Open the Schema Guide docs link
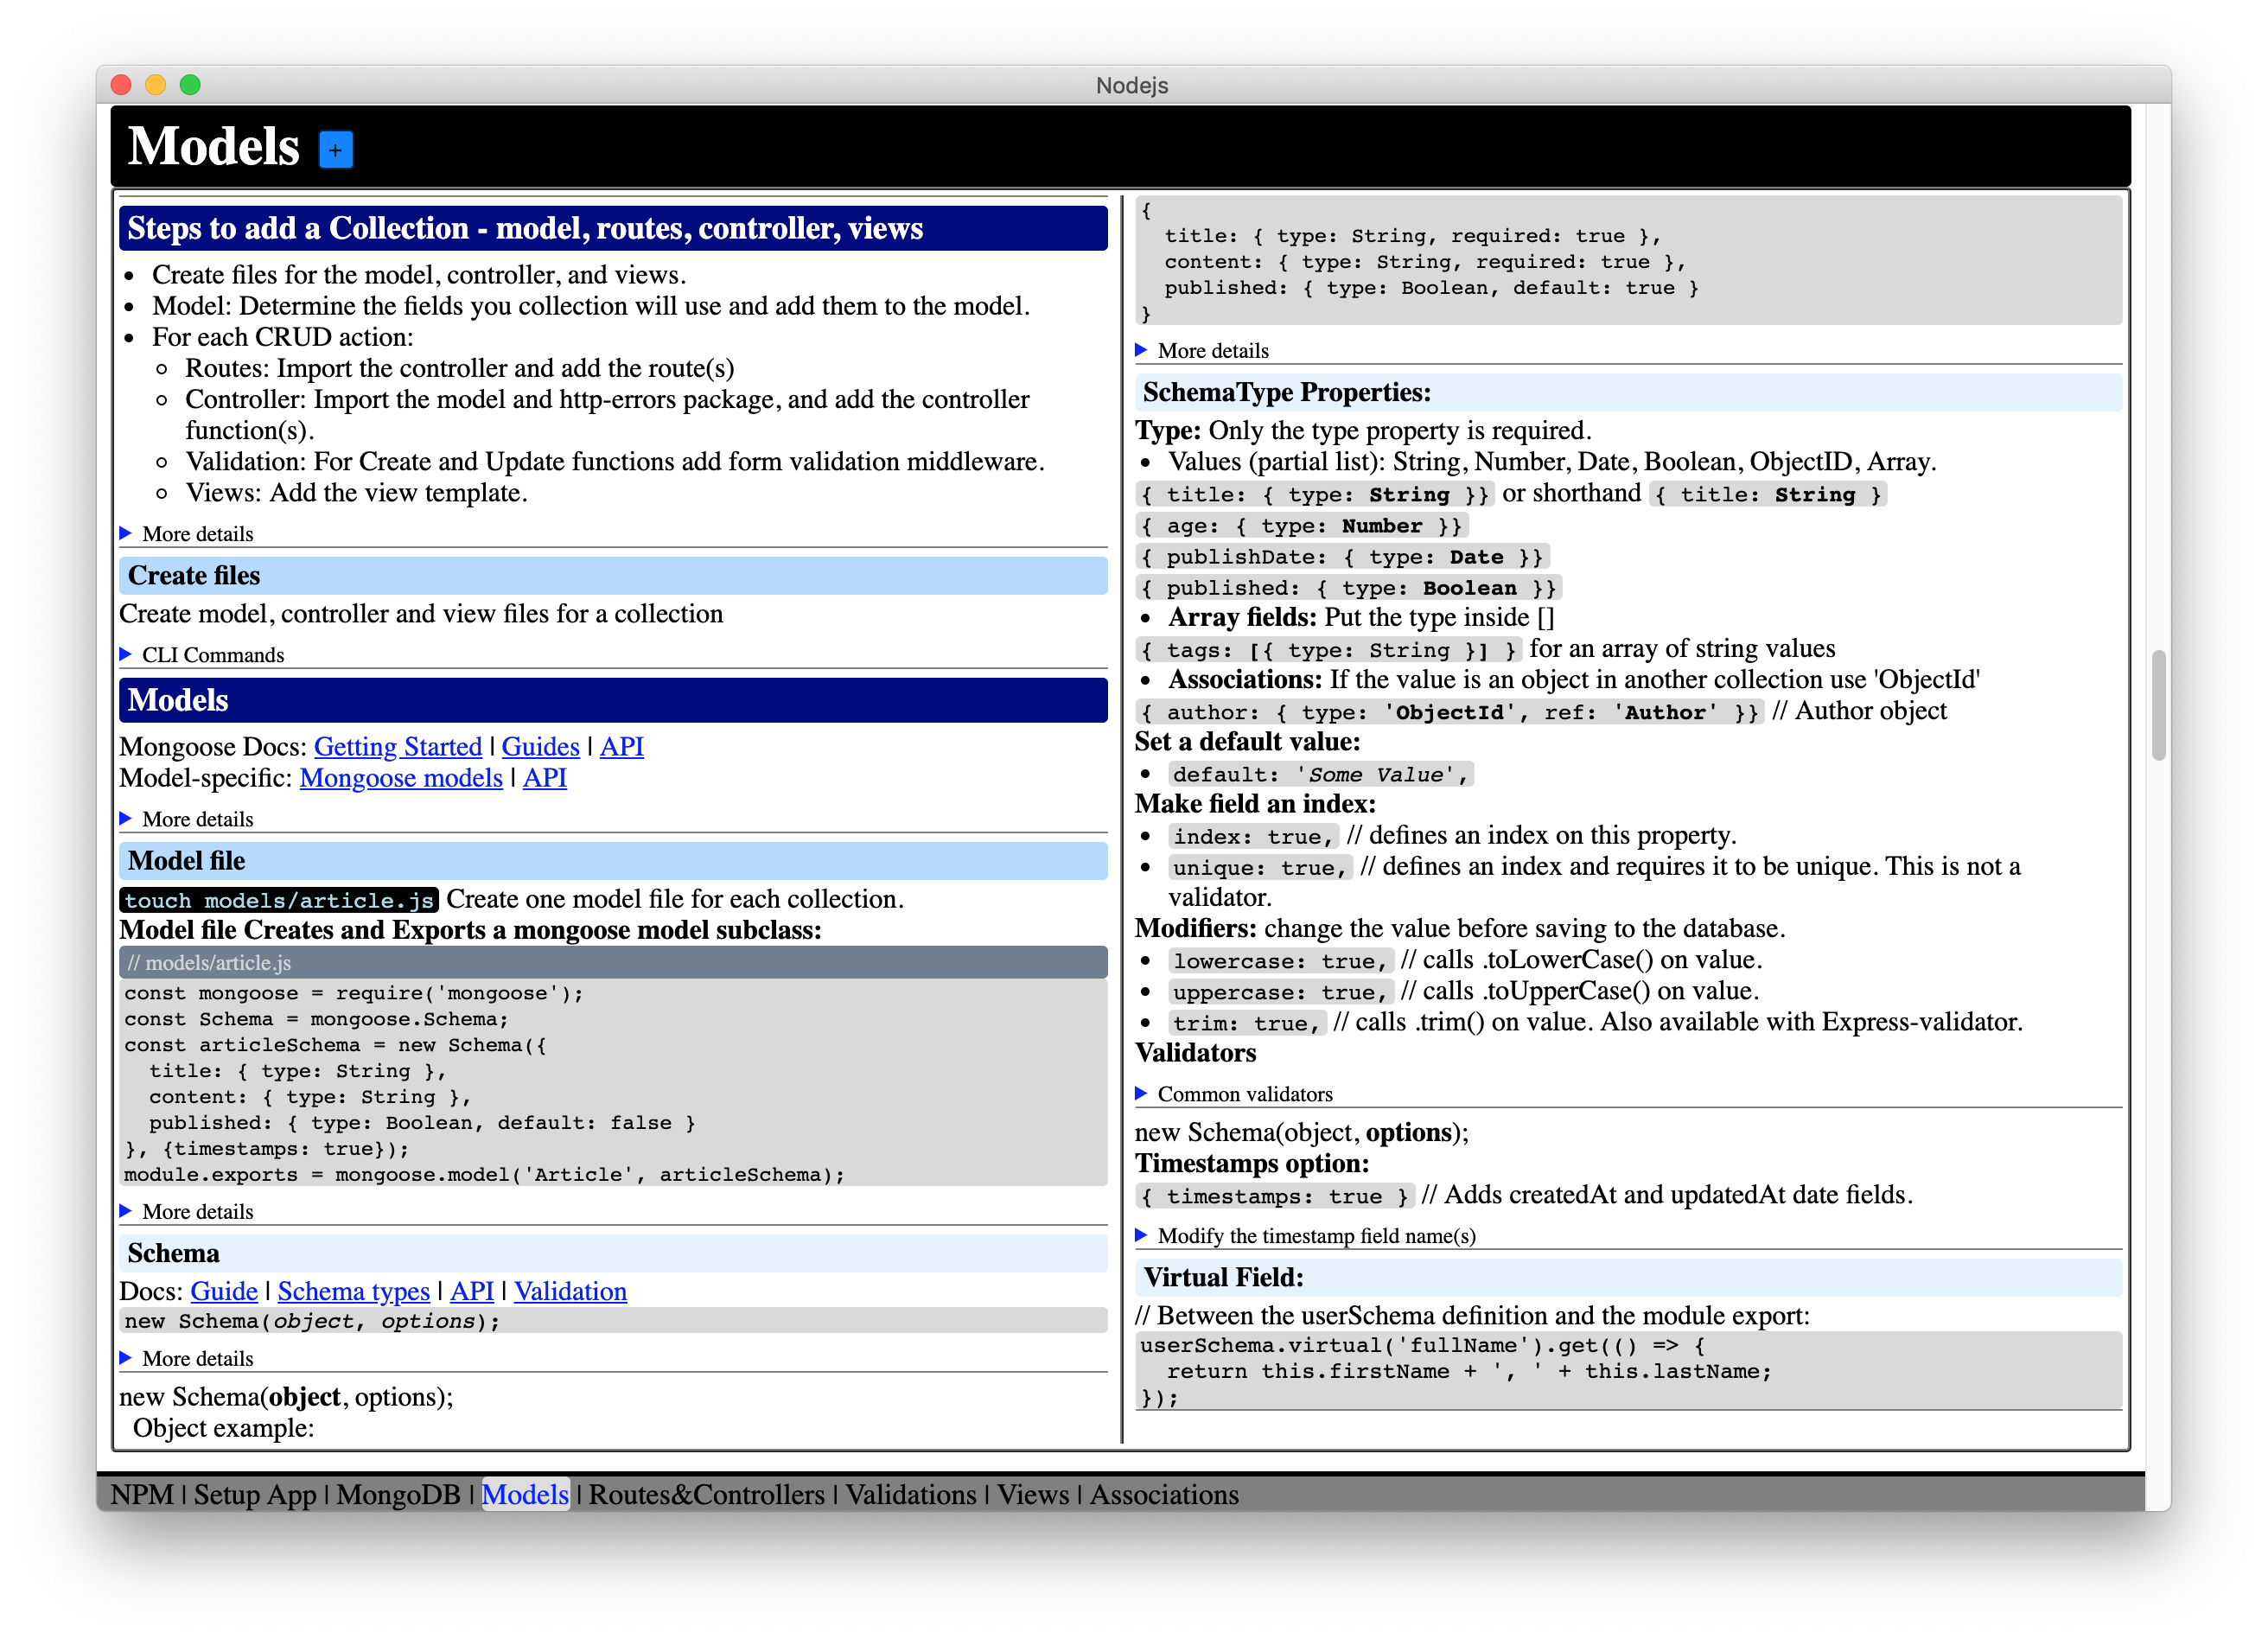The image size is (2268, 1639). (x=224, y=1291)
